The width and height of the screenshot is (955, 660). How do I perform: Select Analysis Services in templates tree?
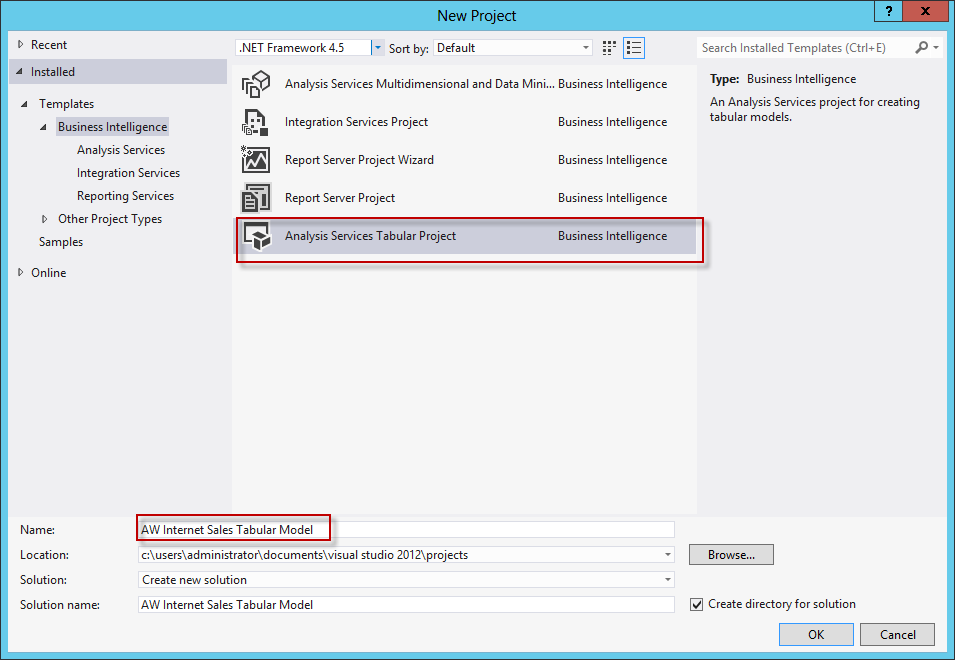pos(121,150)
